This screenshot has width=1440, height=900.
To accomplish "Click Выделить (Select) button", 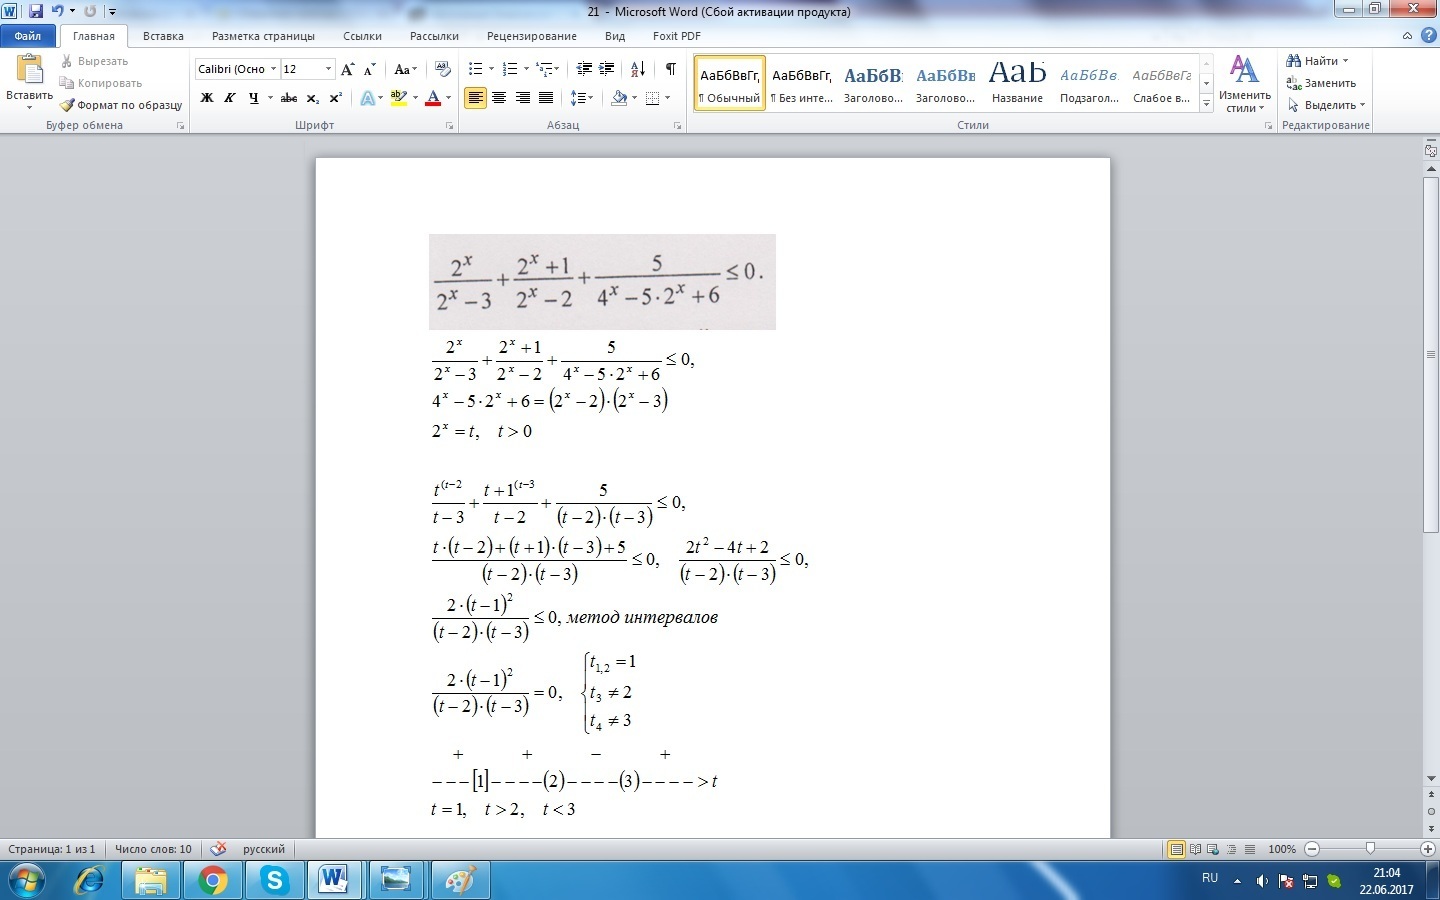I will click(x=1325, y=105).
